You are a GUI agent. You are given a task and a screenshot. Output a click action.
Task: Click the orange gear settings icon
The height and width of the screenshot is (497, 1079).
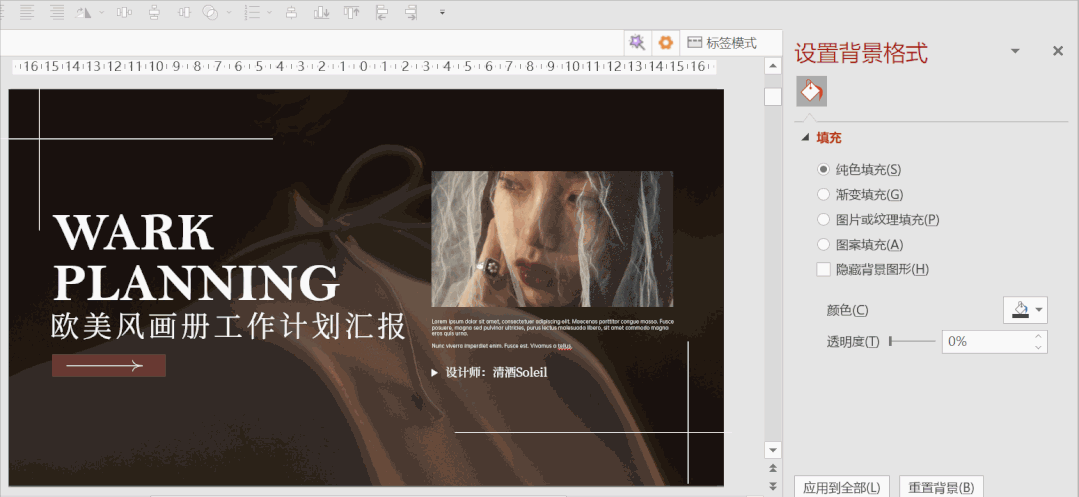tap(665, 43)
